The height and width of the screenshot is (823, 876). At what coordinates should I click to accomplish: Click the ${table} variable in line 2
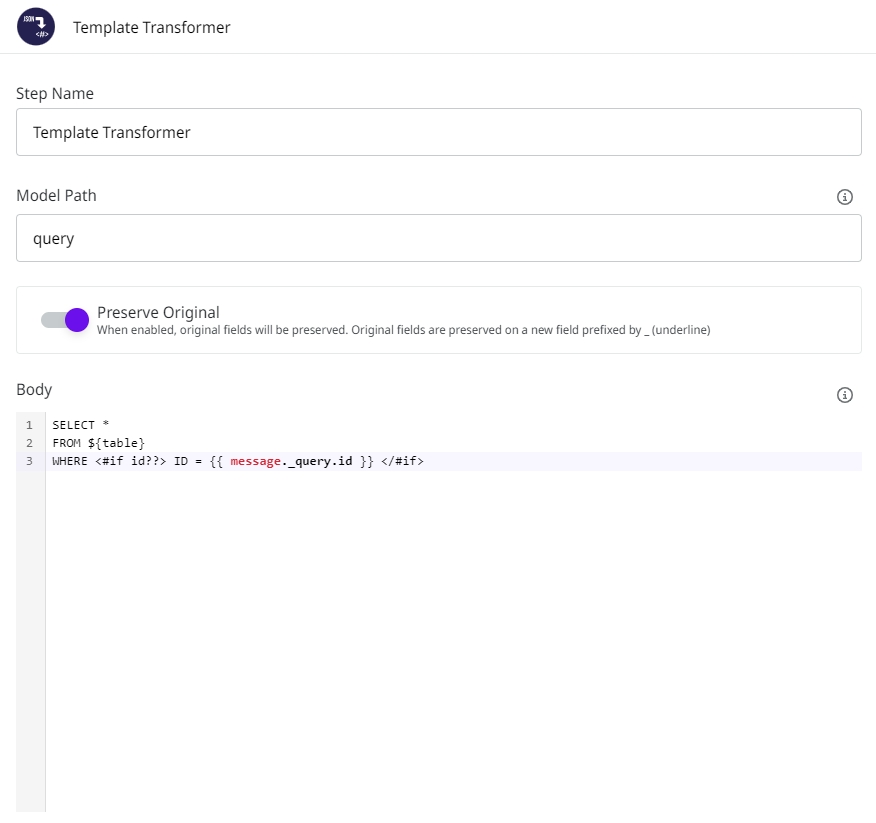point(117,443)
